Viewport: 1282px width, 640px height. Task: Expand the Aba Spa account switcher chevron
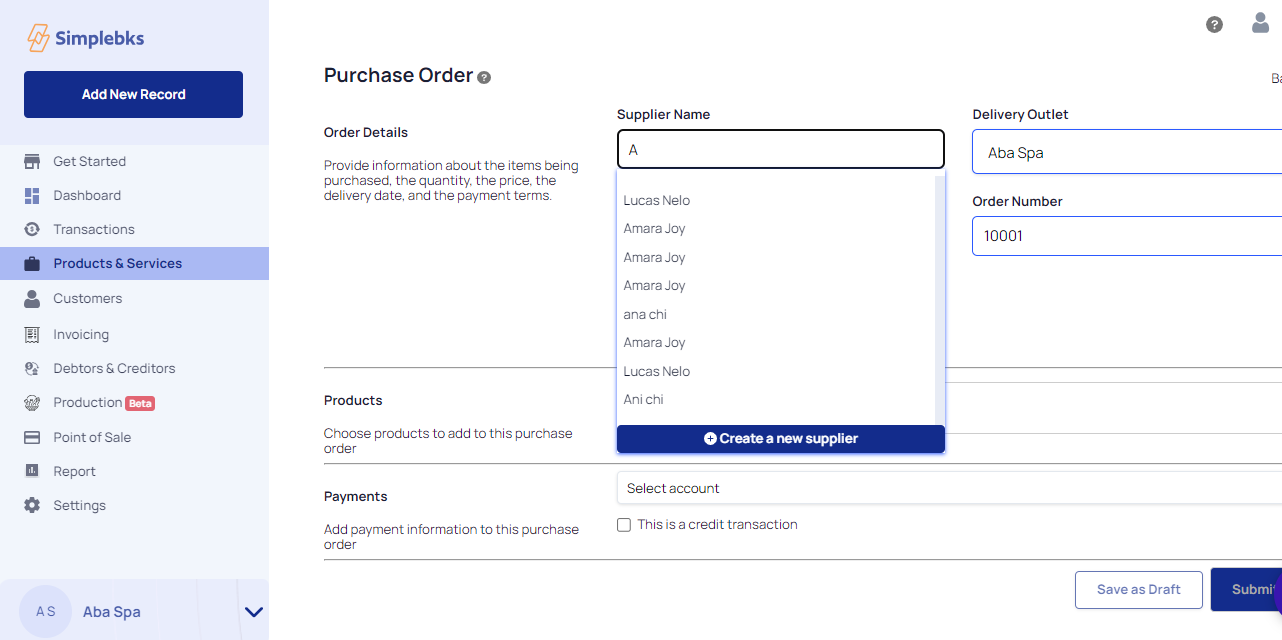pos(254,612)
